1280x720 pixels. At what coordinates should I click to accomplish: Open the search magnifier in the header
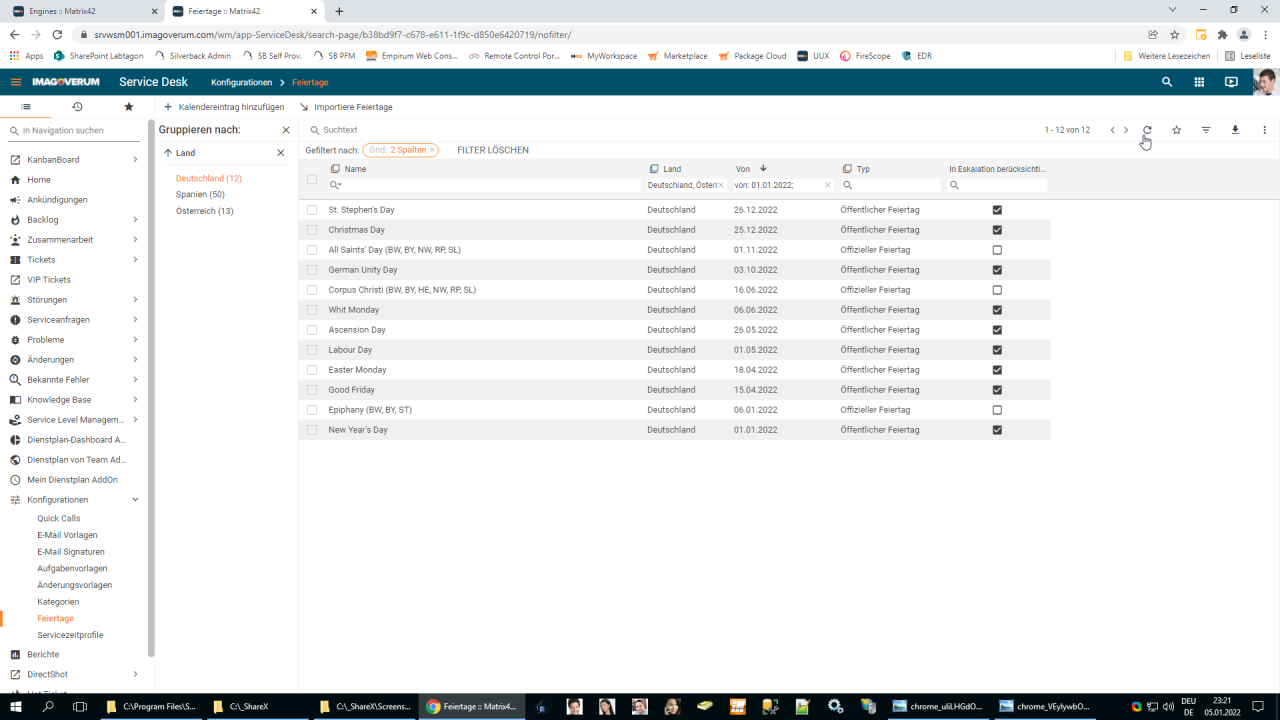[x=1167, y=82]
